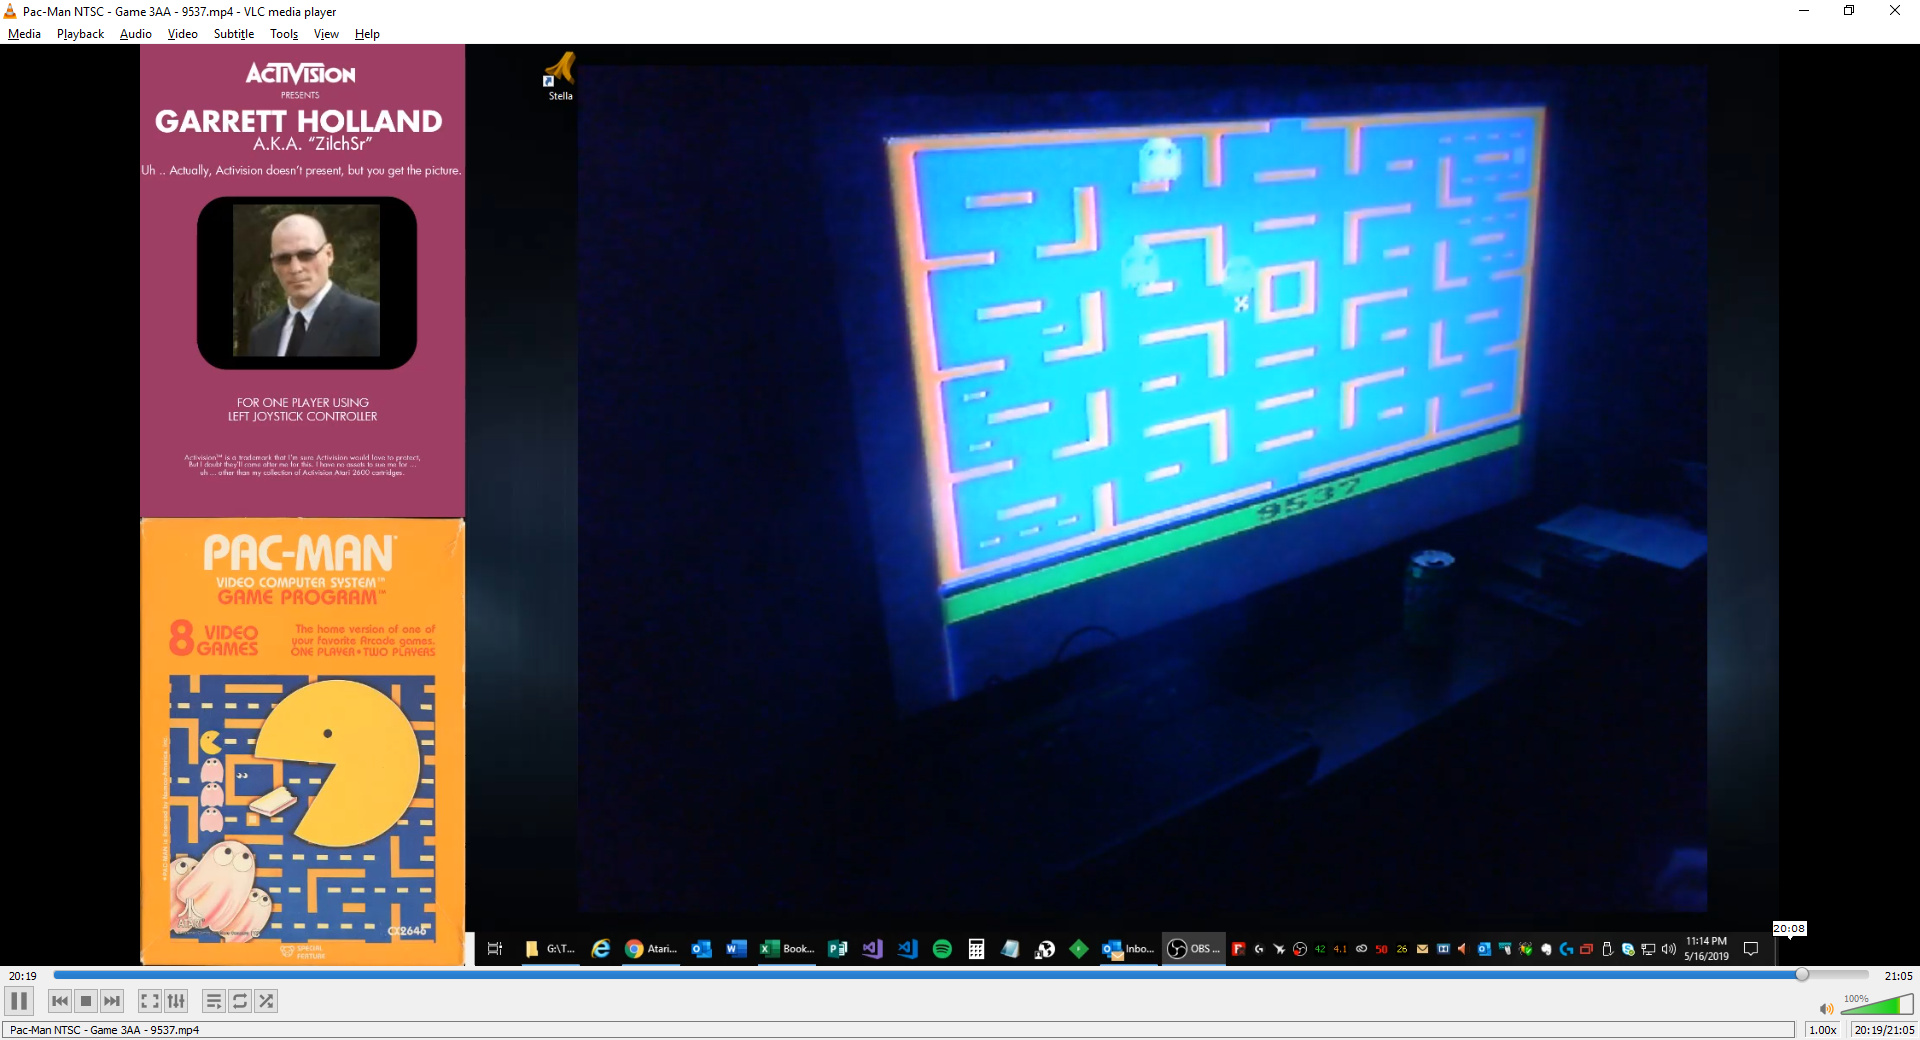Click Internet Explorer icon in recorded taskbar
This screenshot has width=1920, height=1040.
[x=601, y=949]
